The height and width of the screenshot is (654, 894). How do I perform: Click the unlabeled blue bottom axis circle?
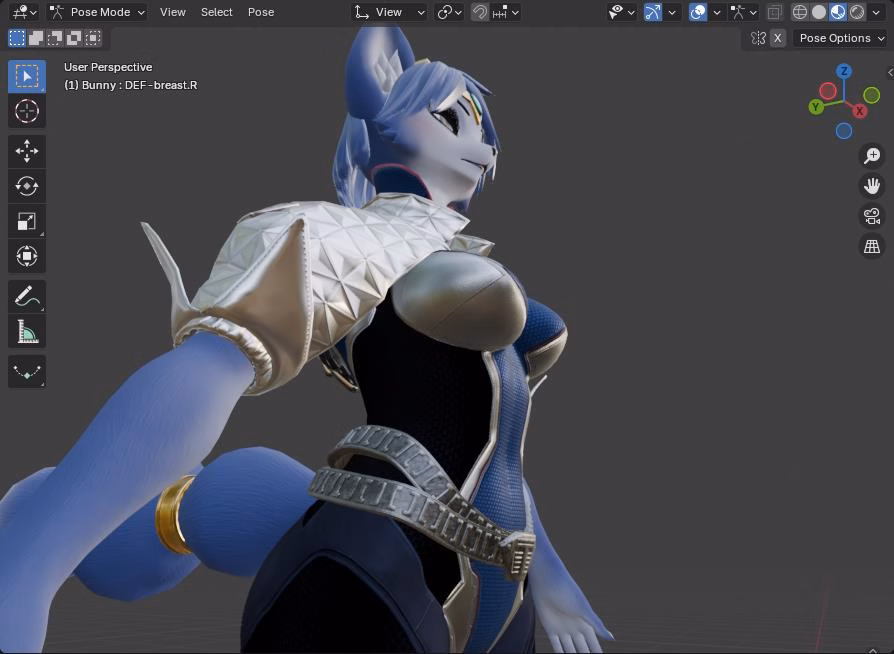844,131
